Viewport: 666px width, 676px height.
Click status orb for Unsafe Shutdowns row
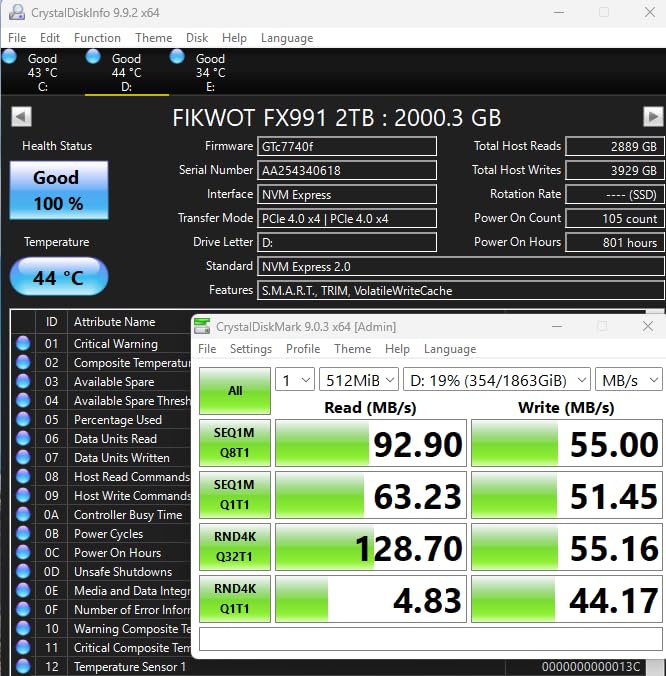[23, 571]
